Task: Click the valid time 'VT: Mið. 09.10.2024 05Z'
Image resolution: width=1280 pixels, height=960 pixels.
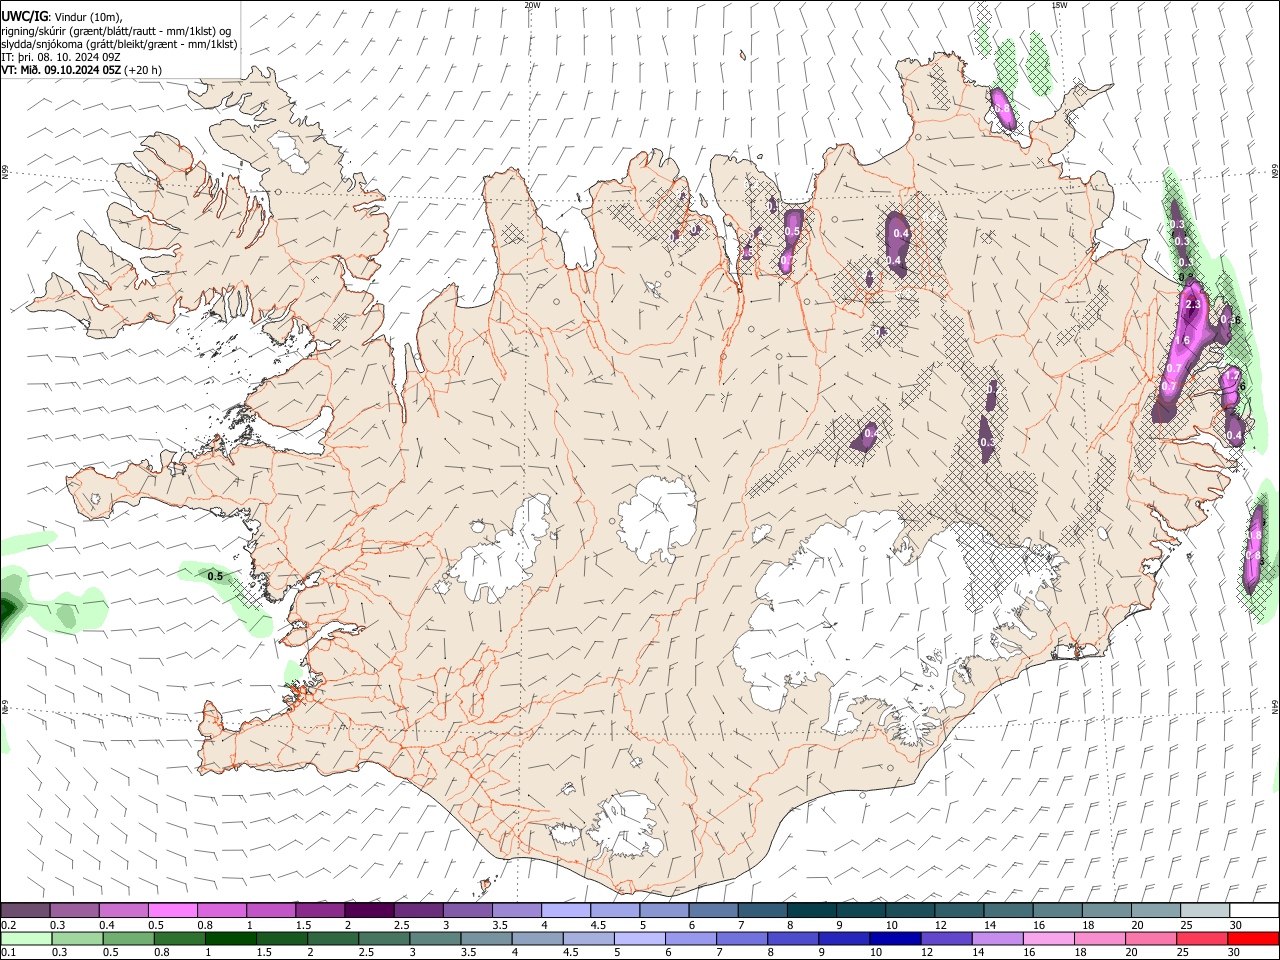Action: click(61, 70)
